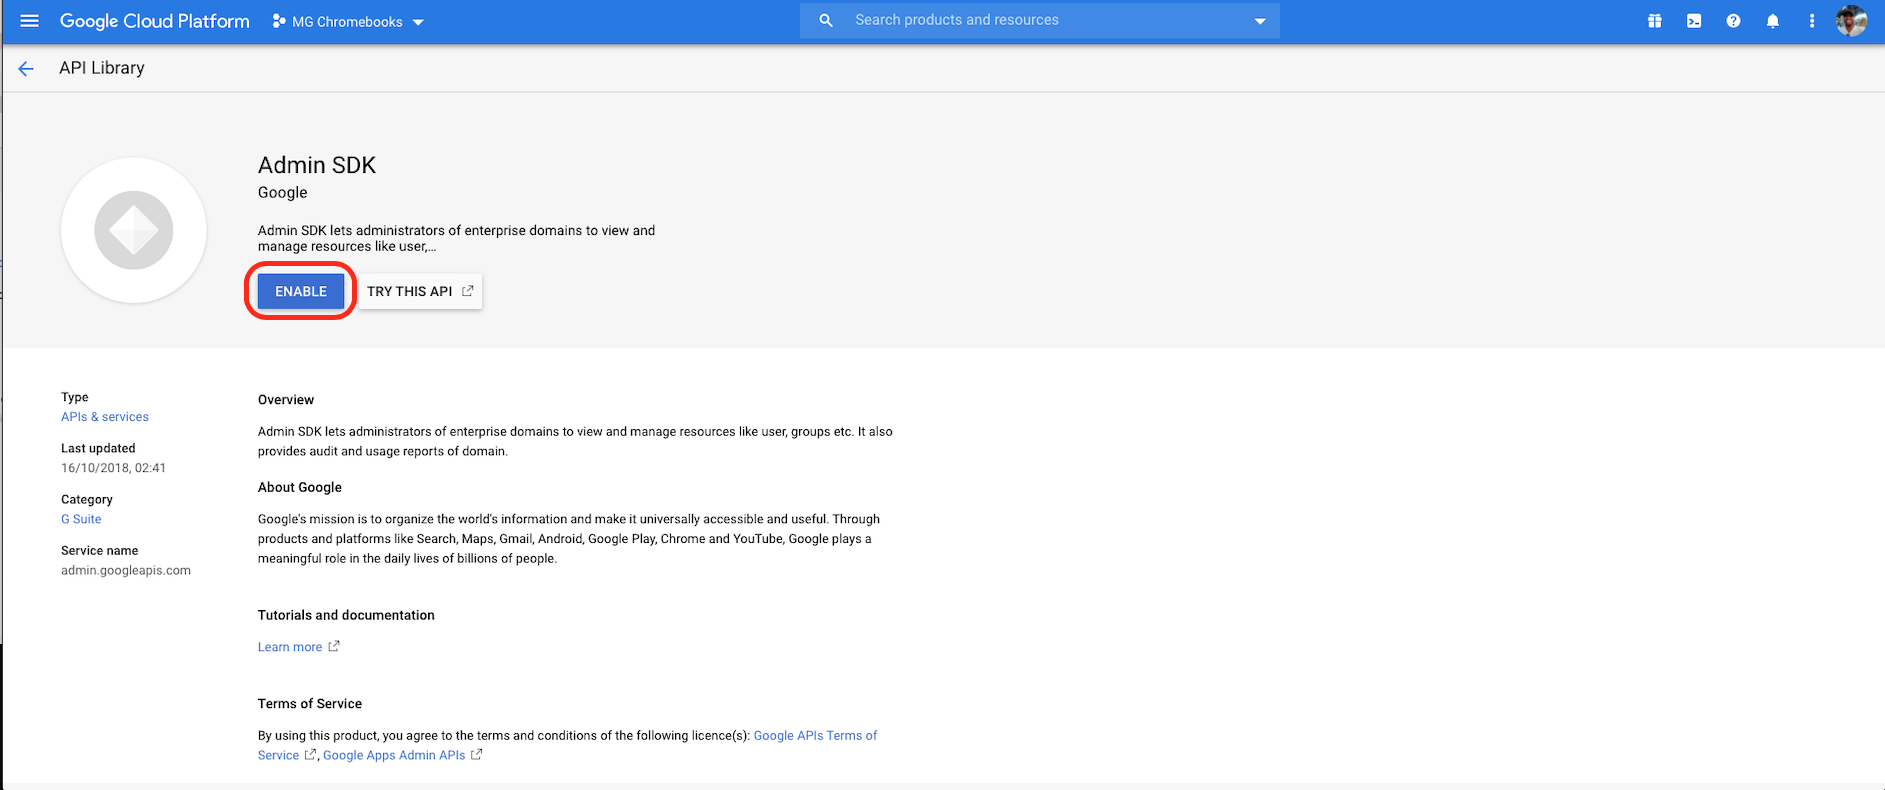The width and height of the screenshot is (1885, 790).
Task: Click the back arrow beside API Library
Action: pyautogui.click(x=26, y=68)
